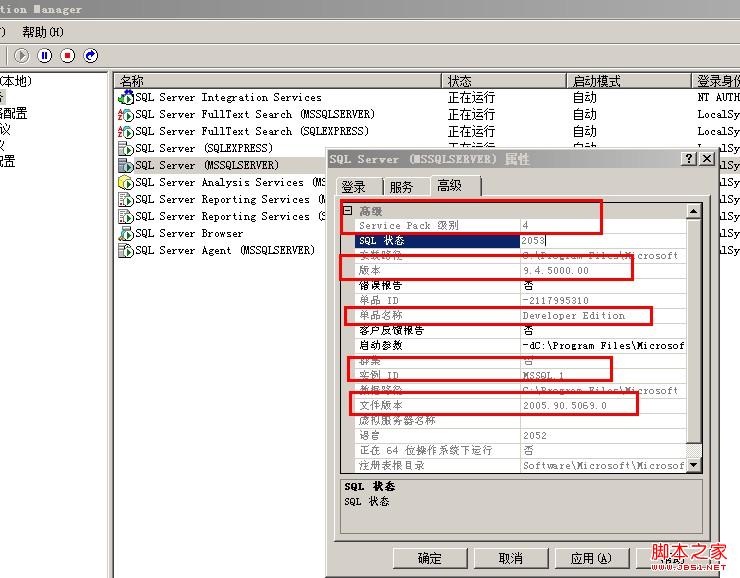This screenshot has height=578, width=740.
Task: Select second SQL Server Reporting Services icon
Action: pos(126,216)
